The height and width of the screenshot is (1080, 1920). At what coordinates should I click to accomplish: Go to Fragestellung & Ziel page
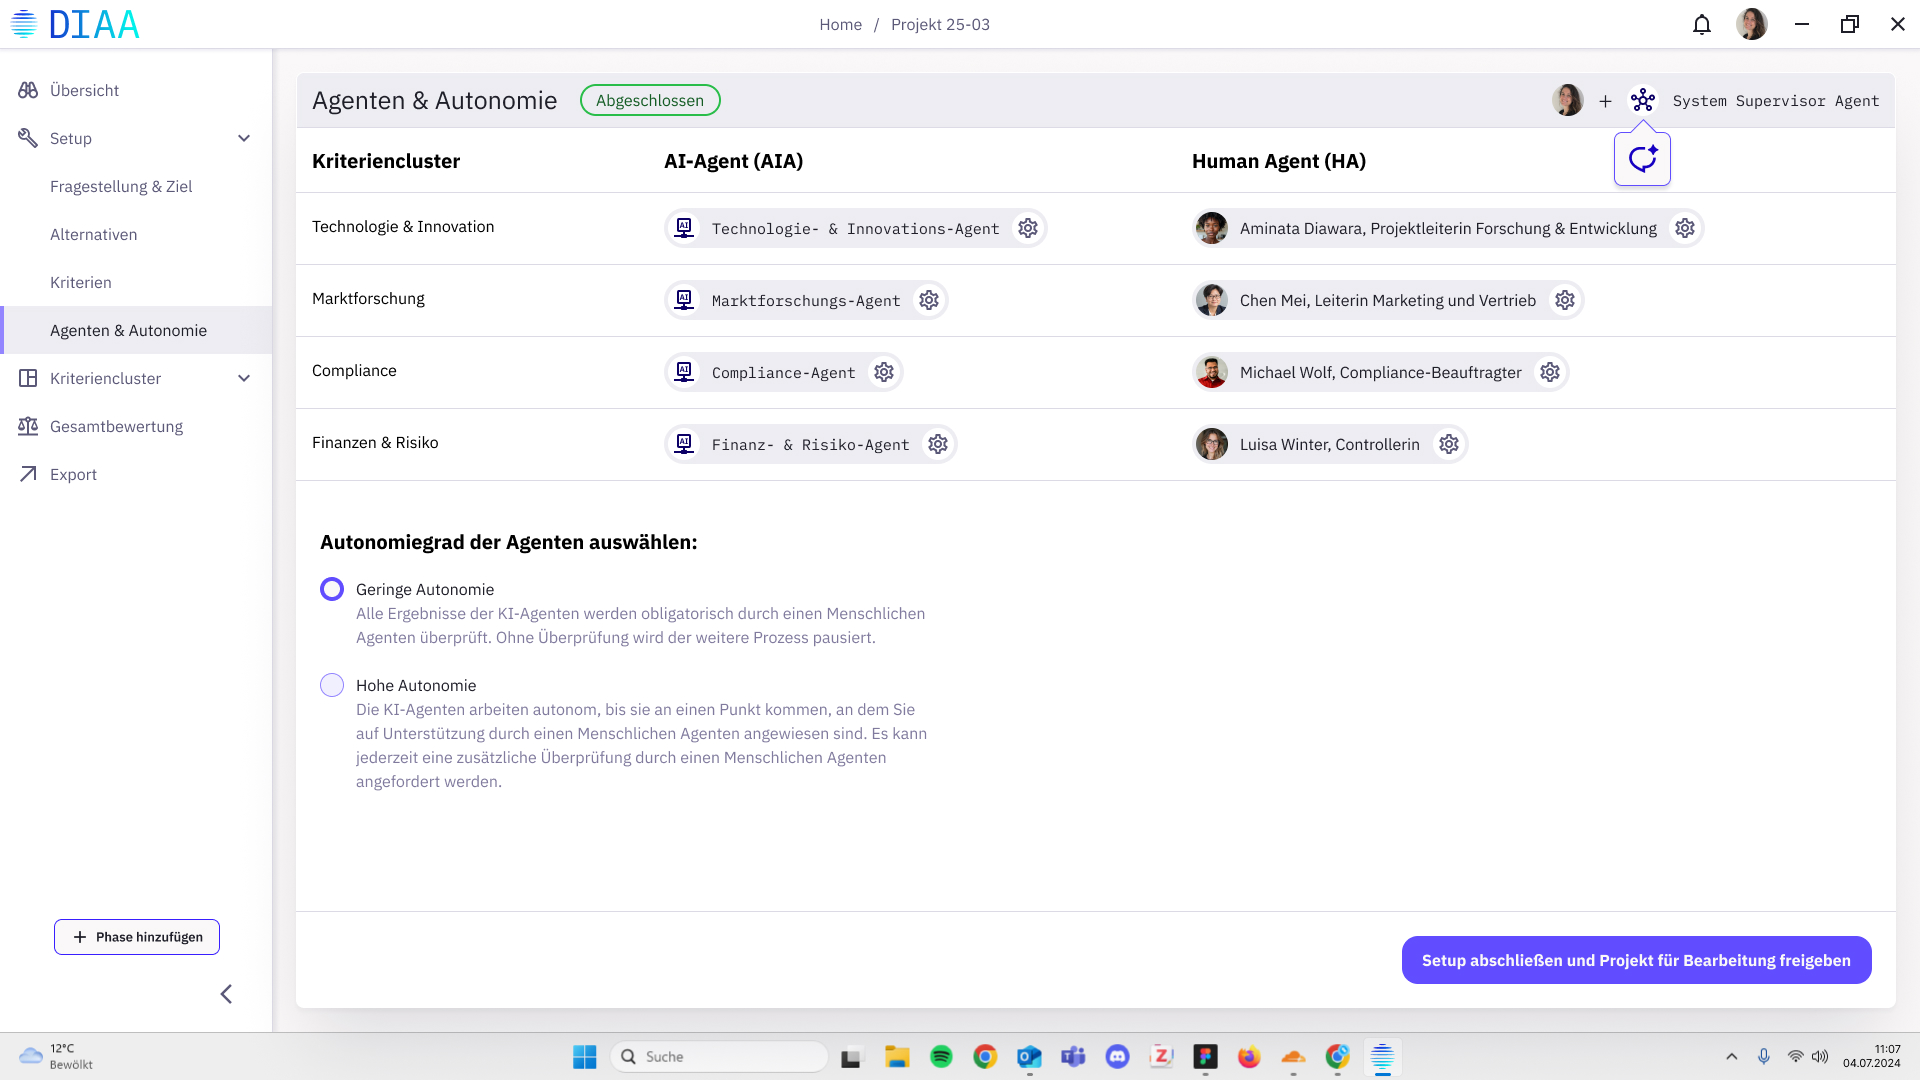(121, 186)
